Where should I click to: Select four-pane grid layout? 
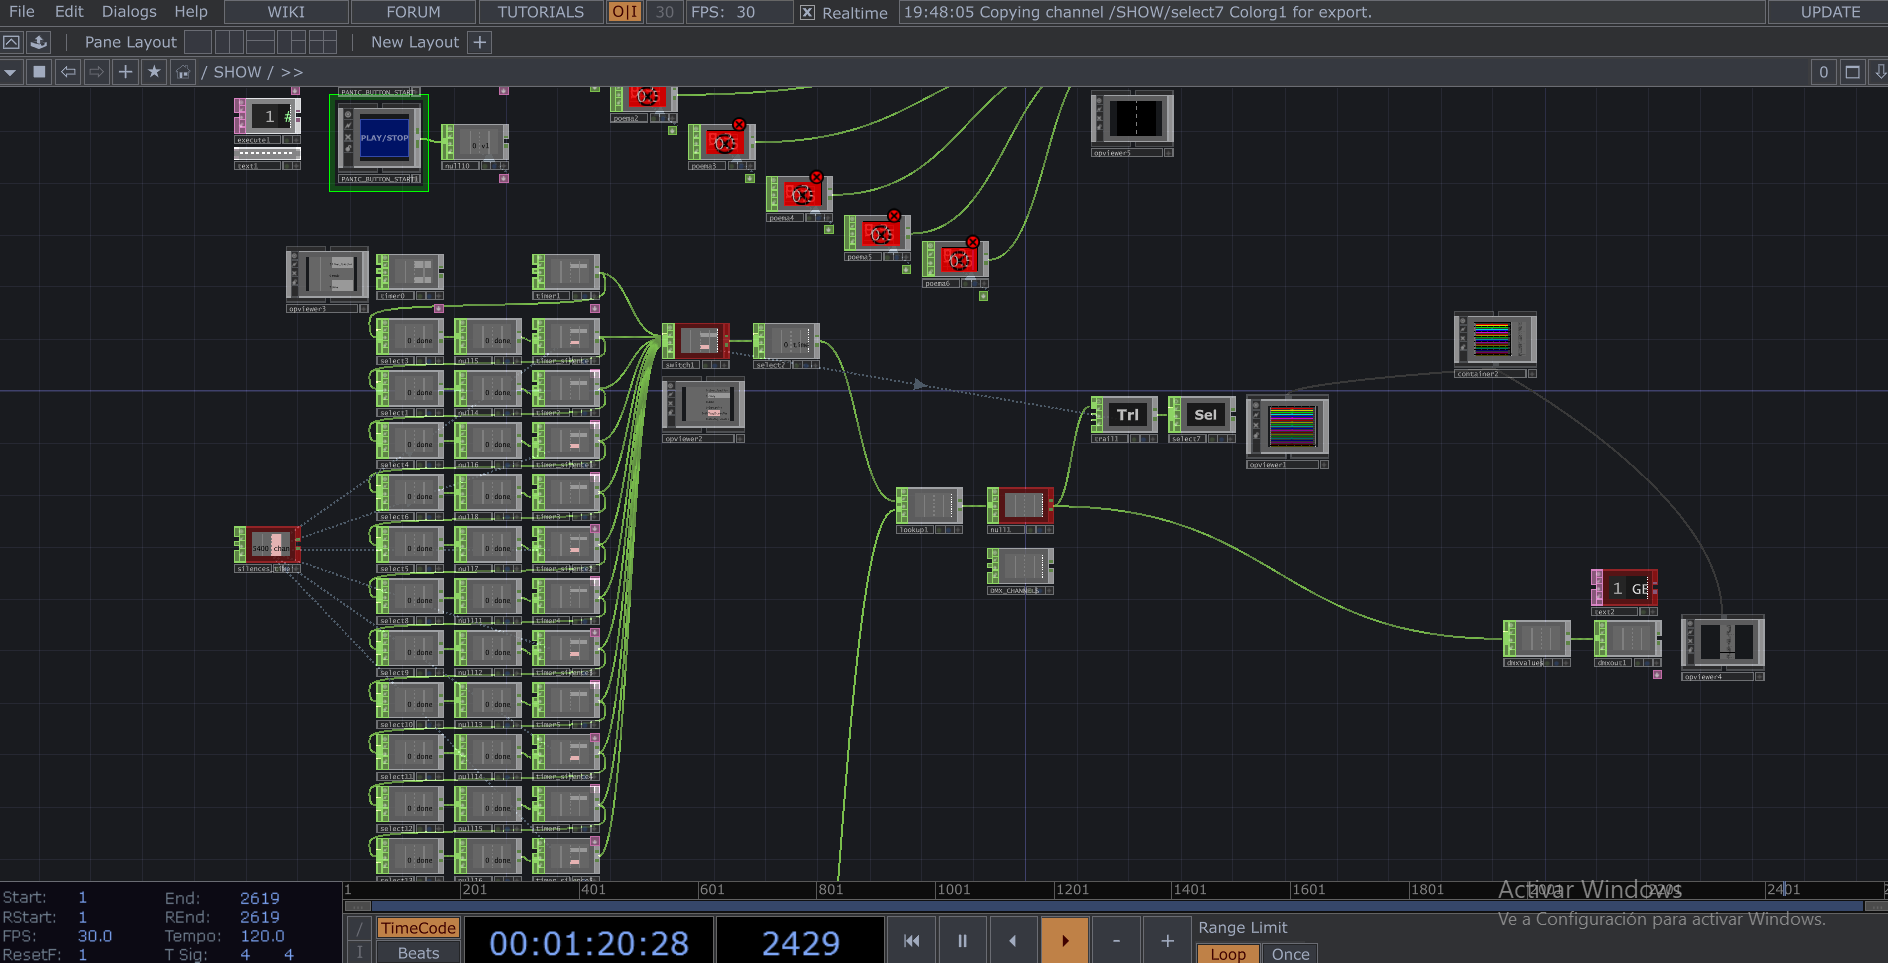click(x=322, y=42)
